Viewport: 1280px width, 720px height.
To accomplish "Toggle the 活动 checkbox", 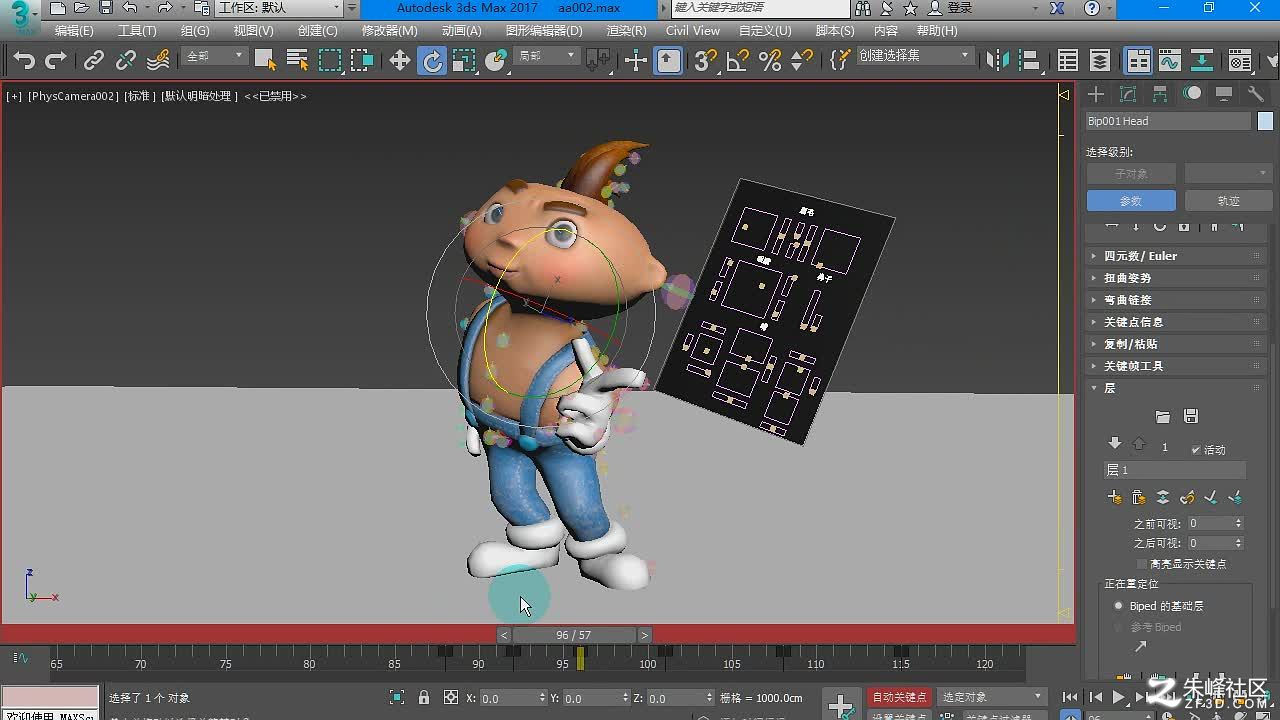I will tap(1196, 450).
